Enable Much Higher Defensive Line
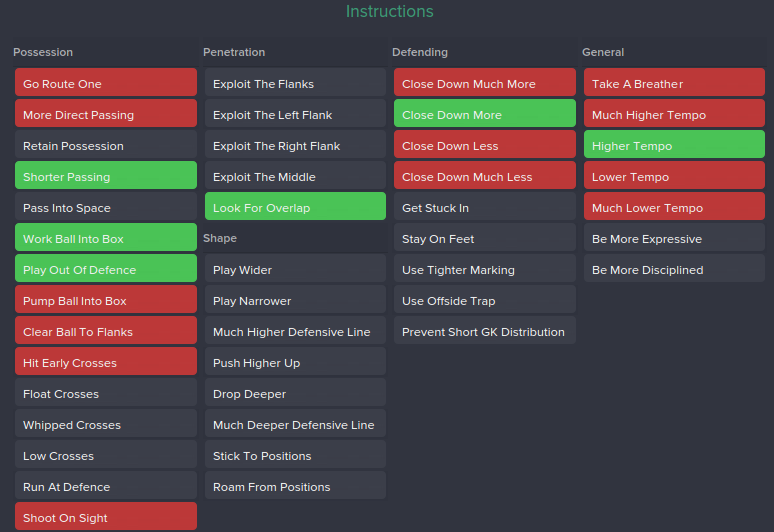This screenshot has height=532, width=774. (295, 331)
